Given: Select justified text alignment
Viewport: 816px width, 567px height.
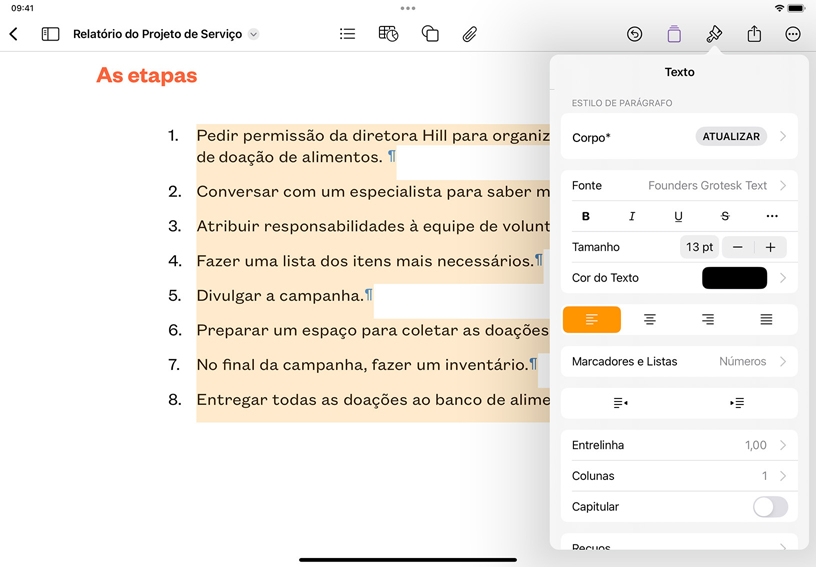Looking at the screenshot, I should coord(766,319).
